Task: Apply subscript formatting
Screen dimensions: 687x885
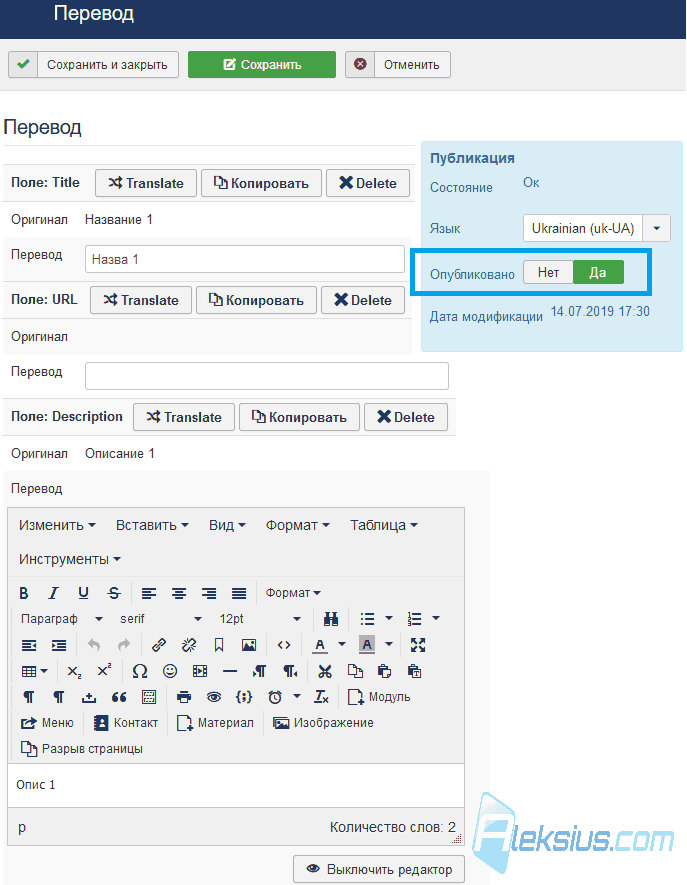Action: coord(74,672)
